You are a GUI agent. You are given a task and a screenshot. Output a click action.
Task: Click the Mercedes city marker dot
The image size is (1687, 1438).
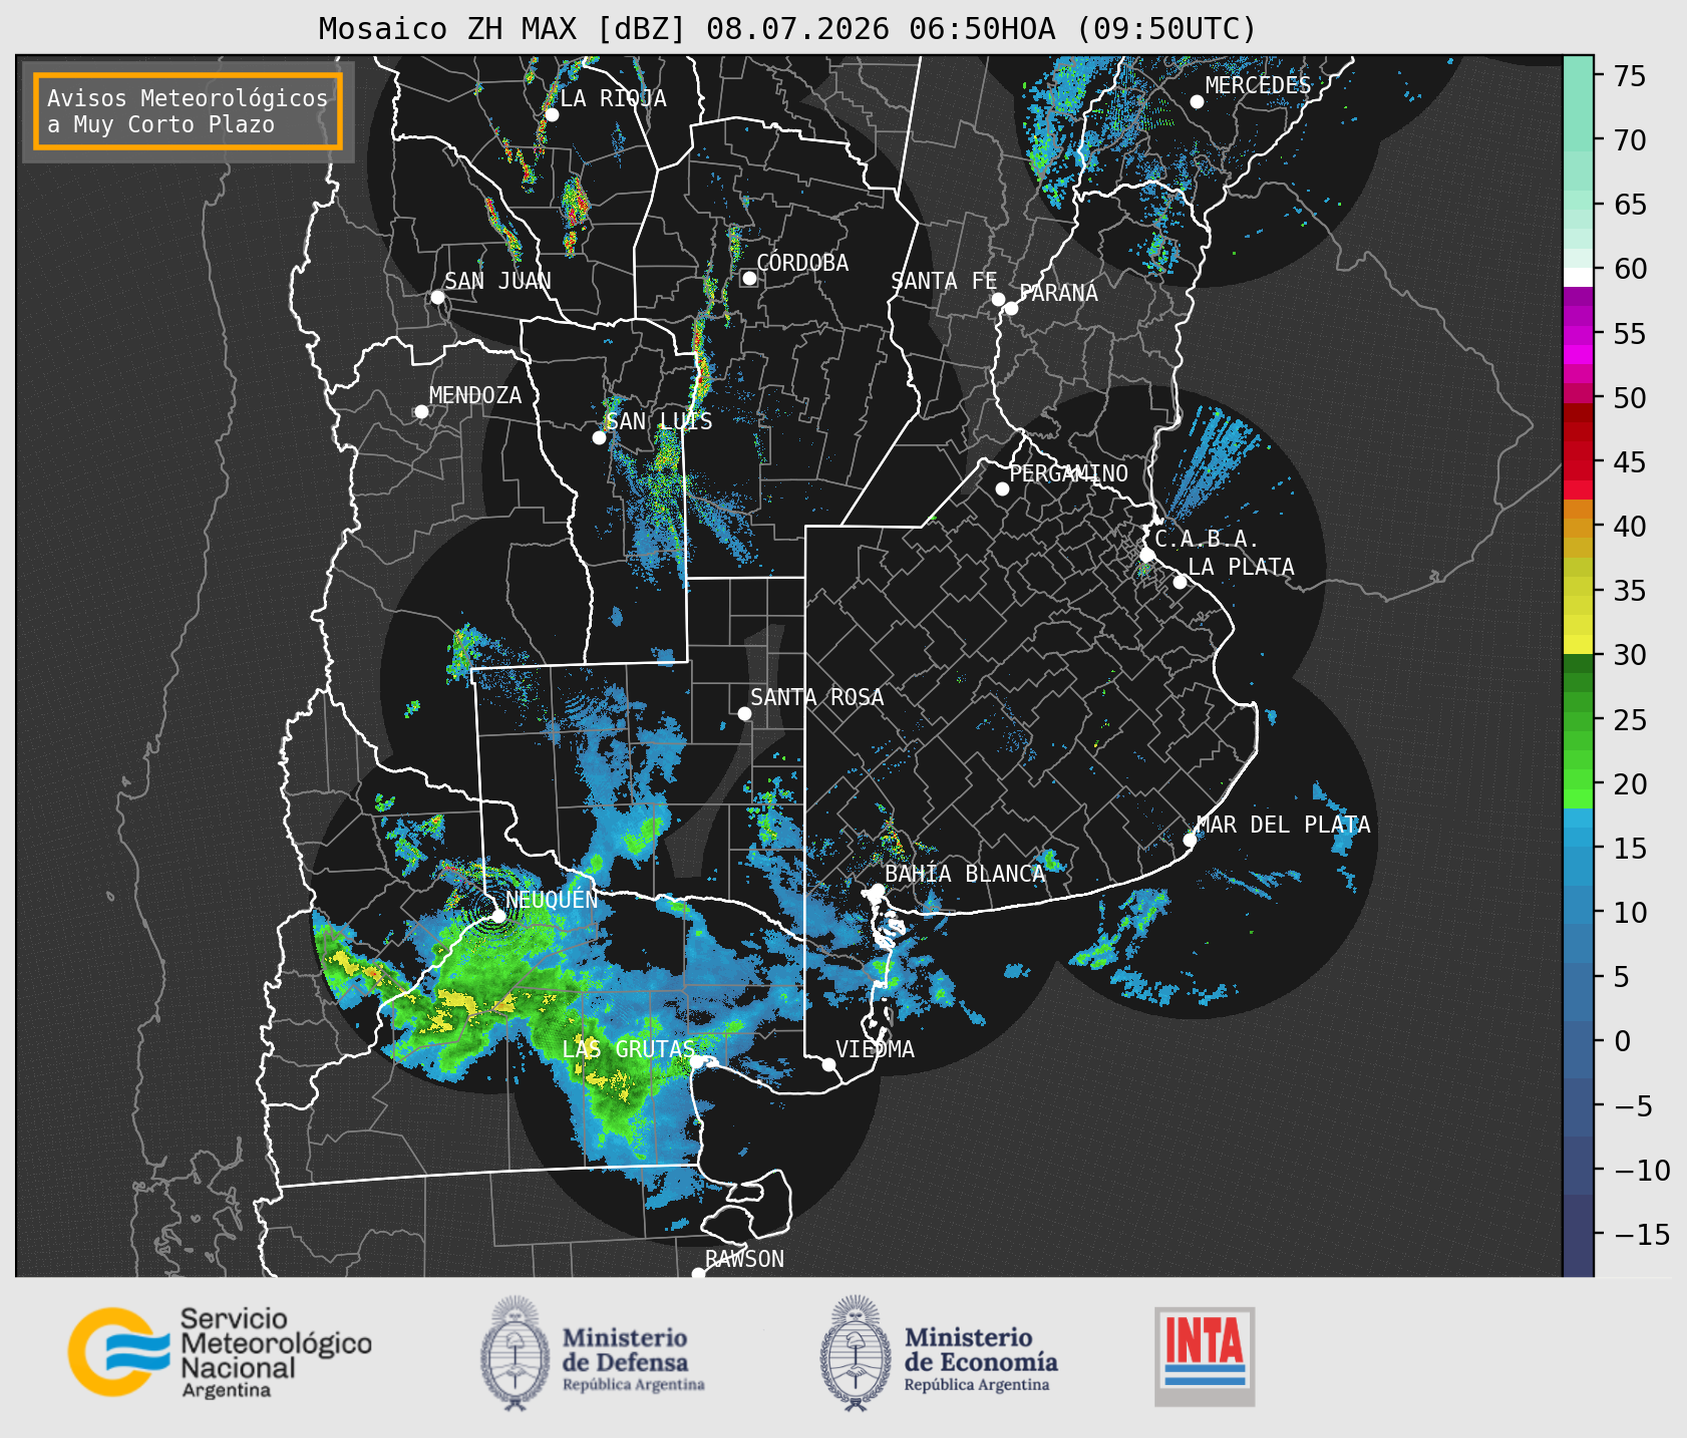[x=1196, y=102]
